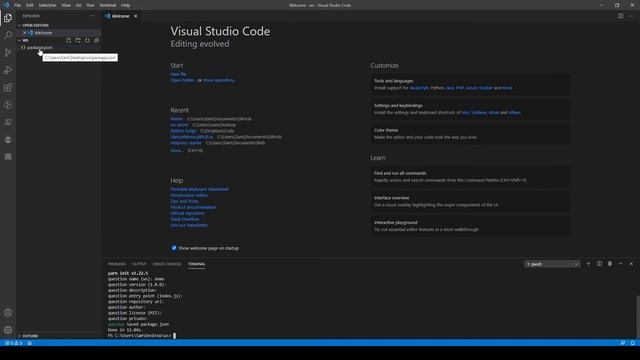Viewport: 640px width, 360px height.
Task: Open the Run and Debug view
Action: [8, 70]
